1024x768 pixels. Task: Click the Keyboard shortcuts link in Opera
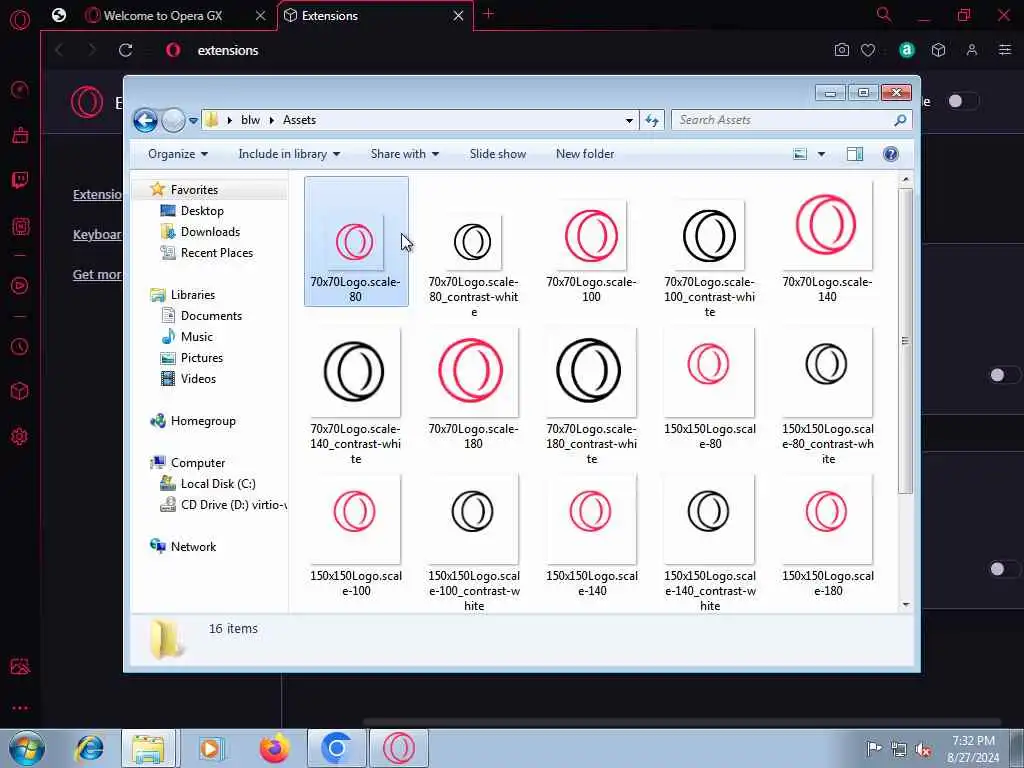point(97,234)
